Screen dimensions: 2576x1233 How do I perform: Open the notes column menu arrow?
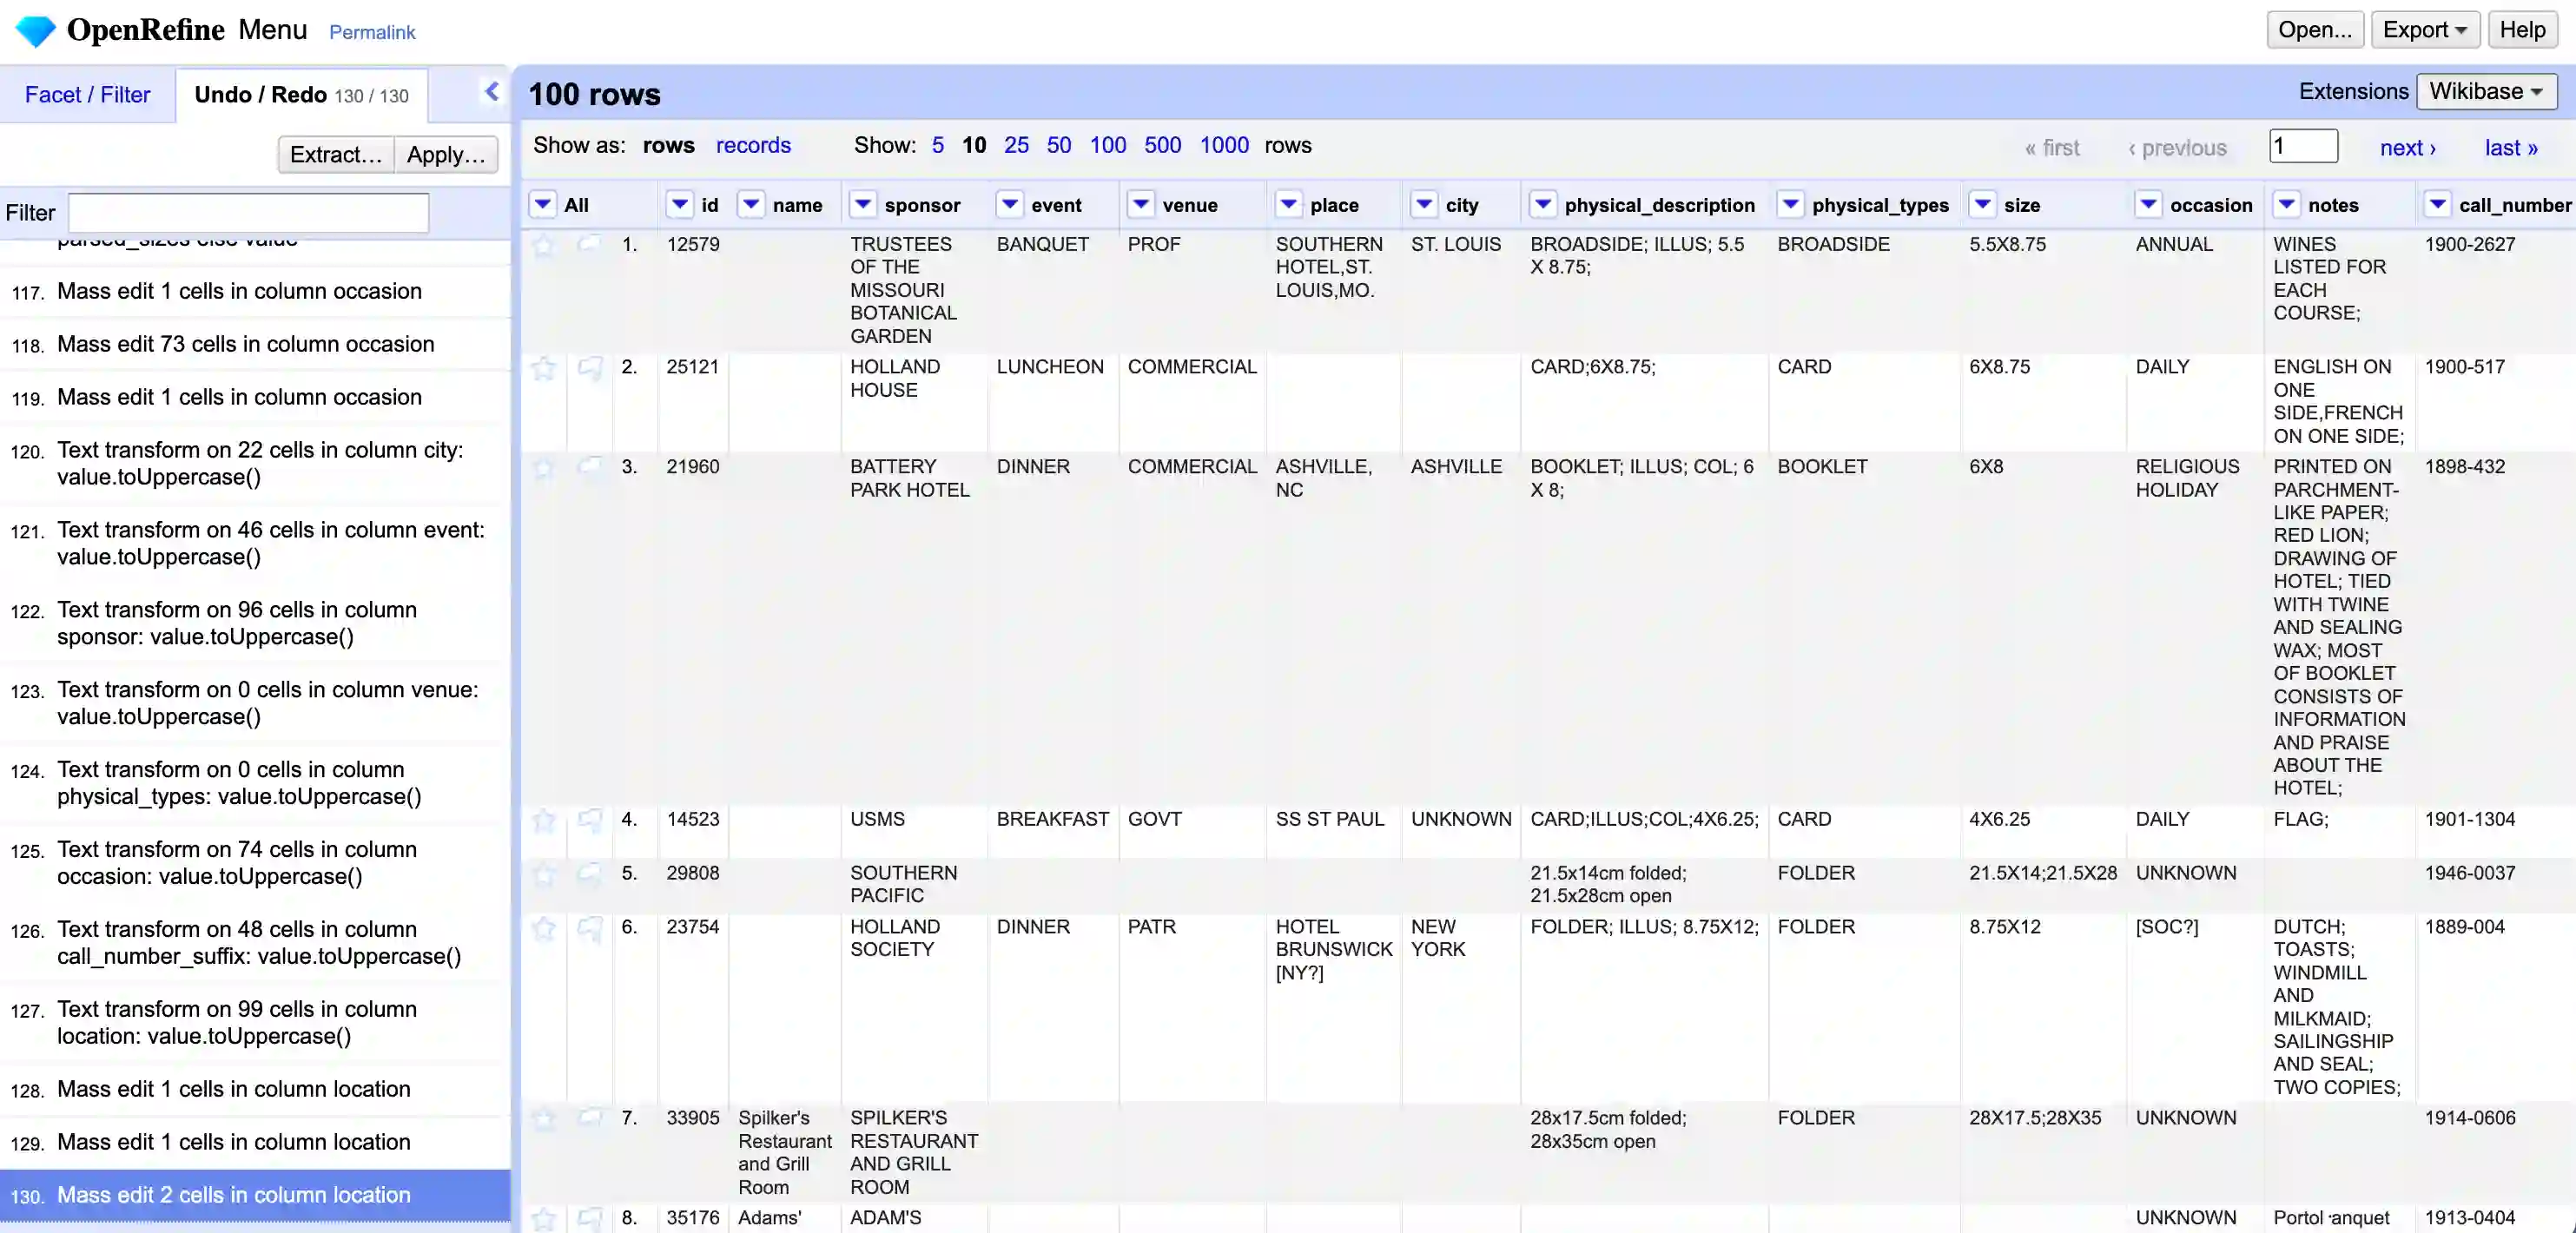2286,205
